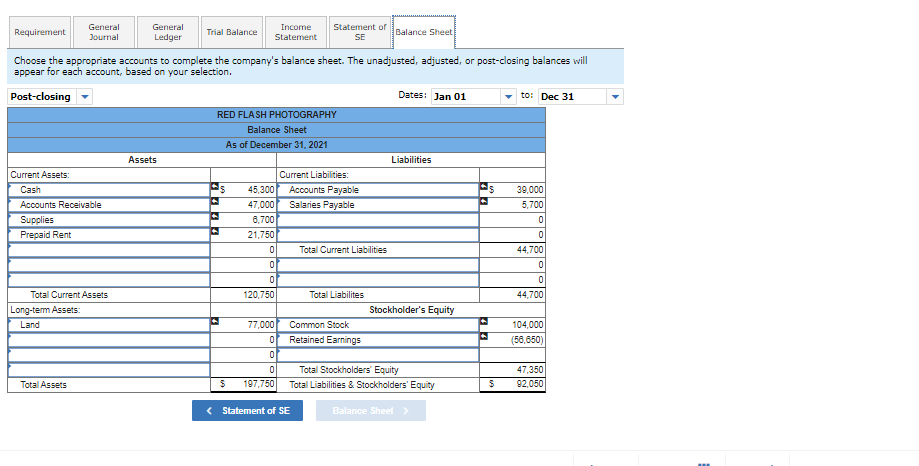Click the Prepaid Rent amount 21,750
Viewport: 919px width, 466px height.
(x=261, y=234)
